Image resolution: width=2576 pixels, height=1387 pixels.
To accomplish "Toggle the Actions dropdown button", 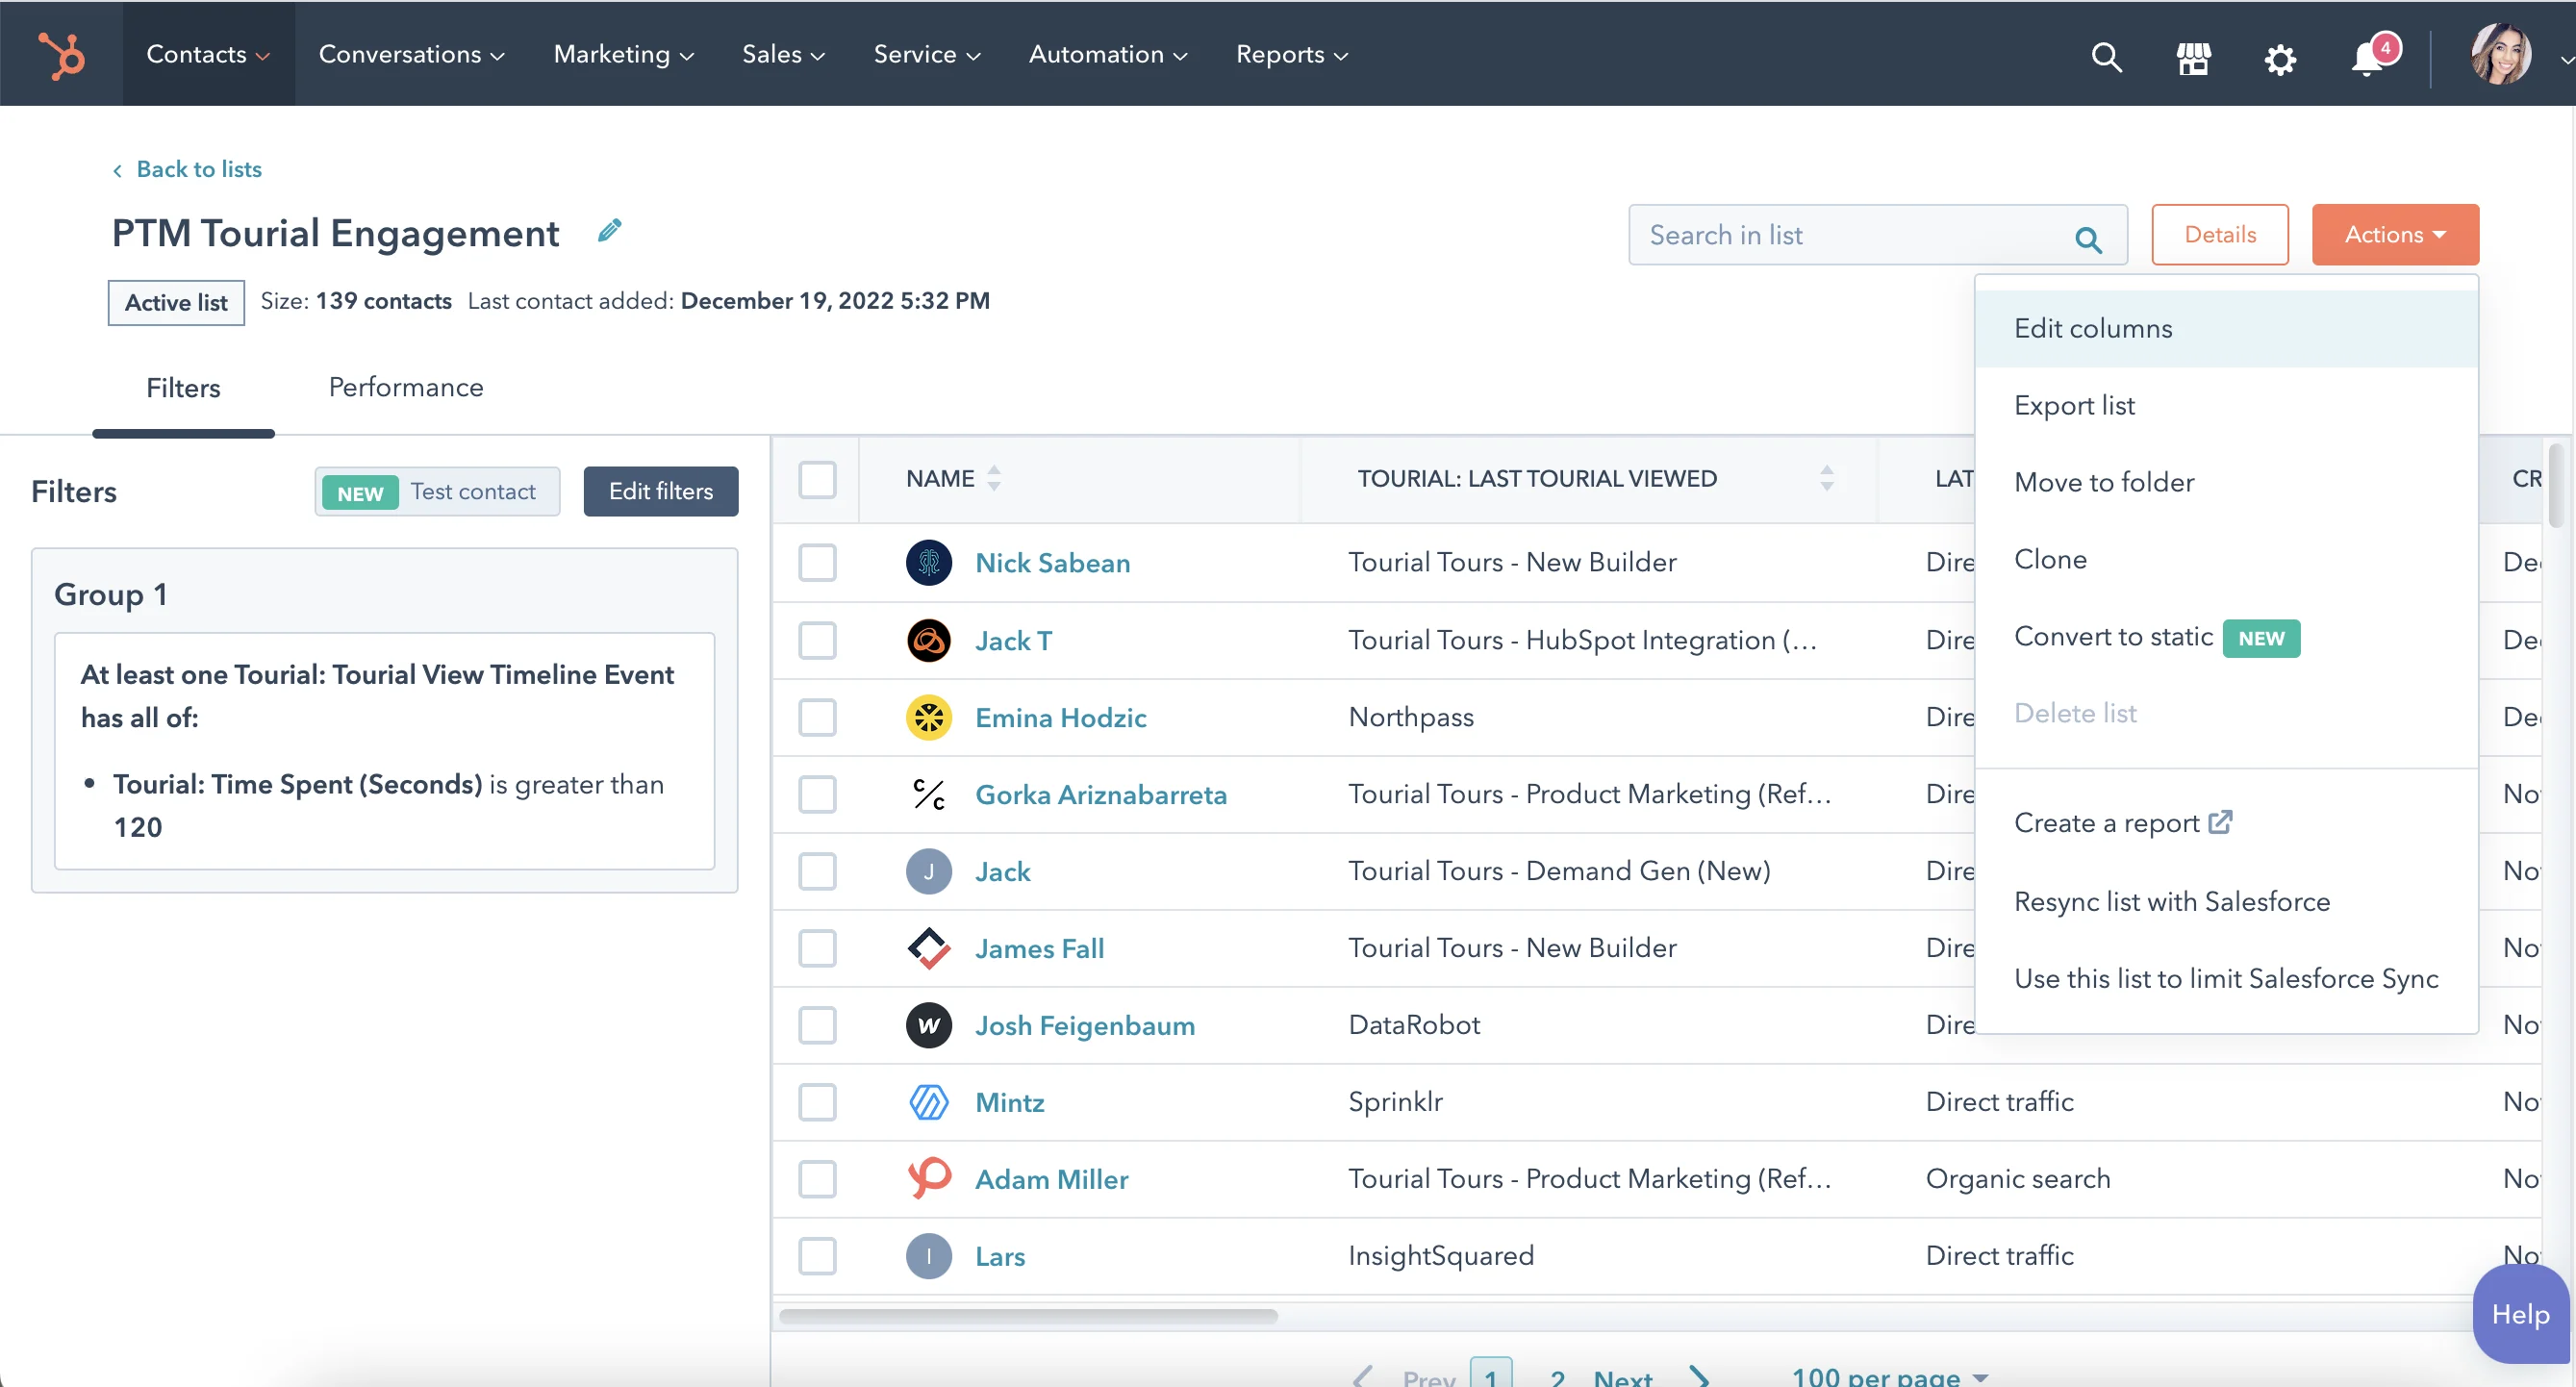I will coord(2395,234).
